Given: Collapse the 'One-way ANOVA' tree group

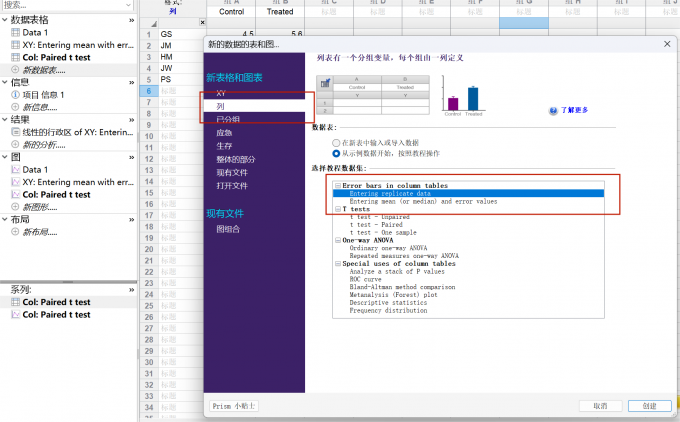Looking at the screenshot, I should (338, 240).
